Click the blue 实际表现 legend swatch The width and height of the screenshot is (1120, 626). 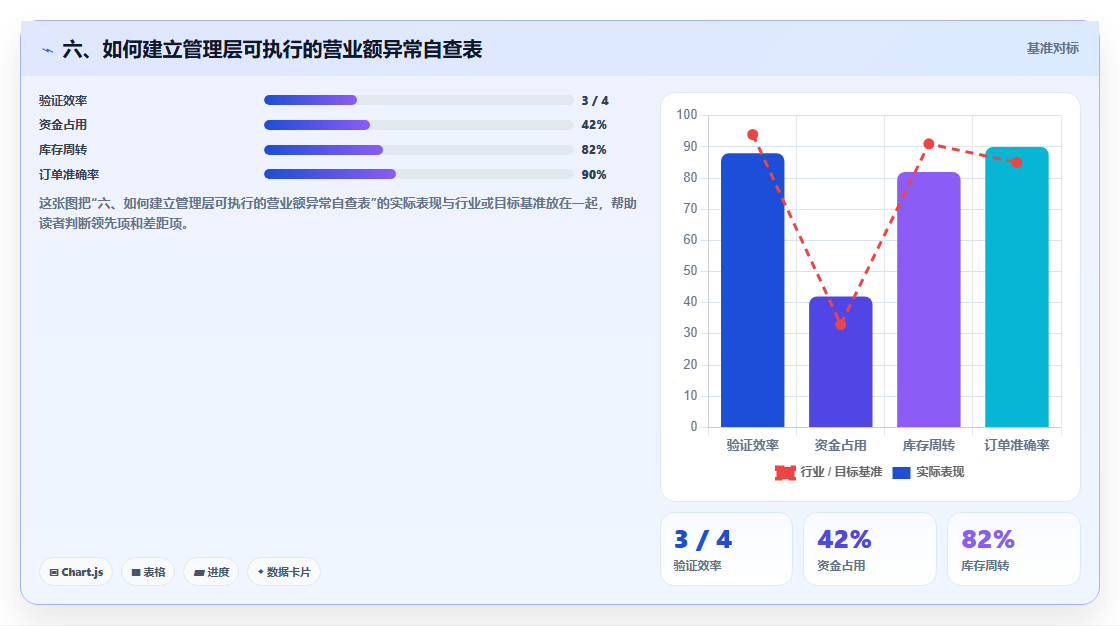tap(901, 472)
